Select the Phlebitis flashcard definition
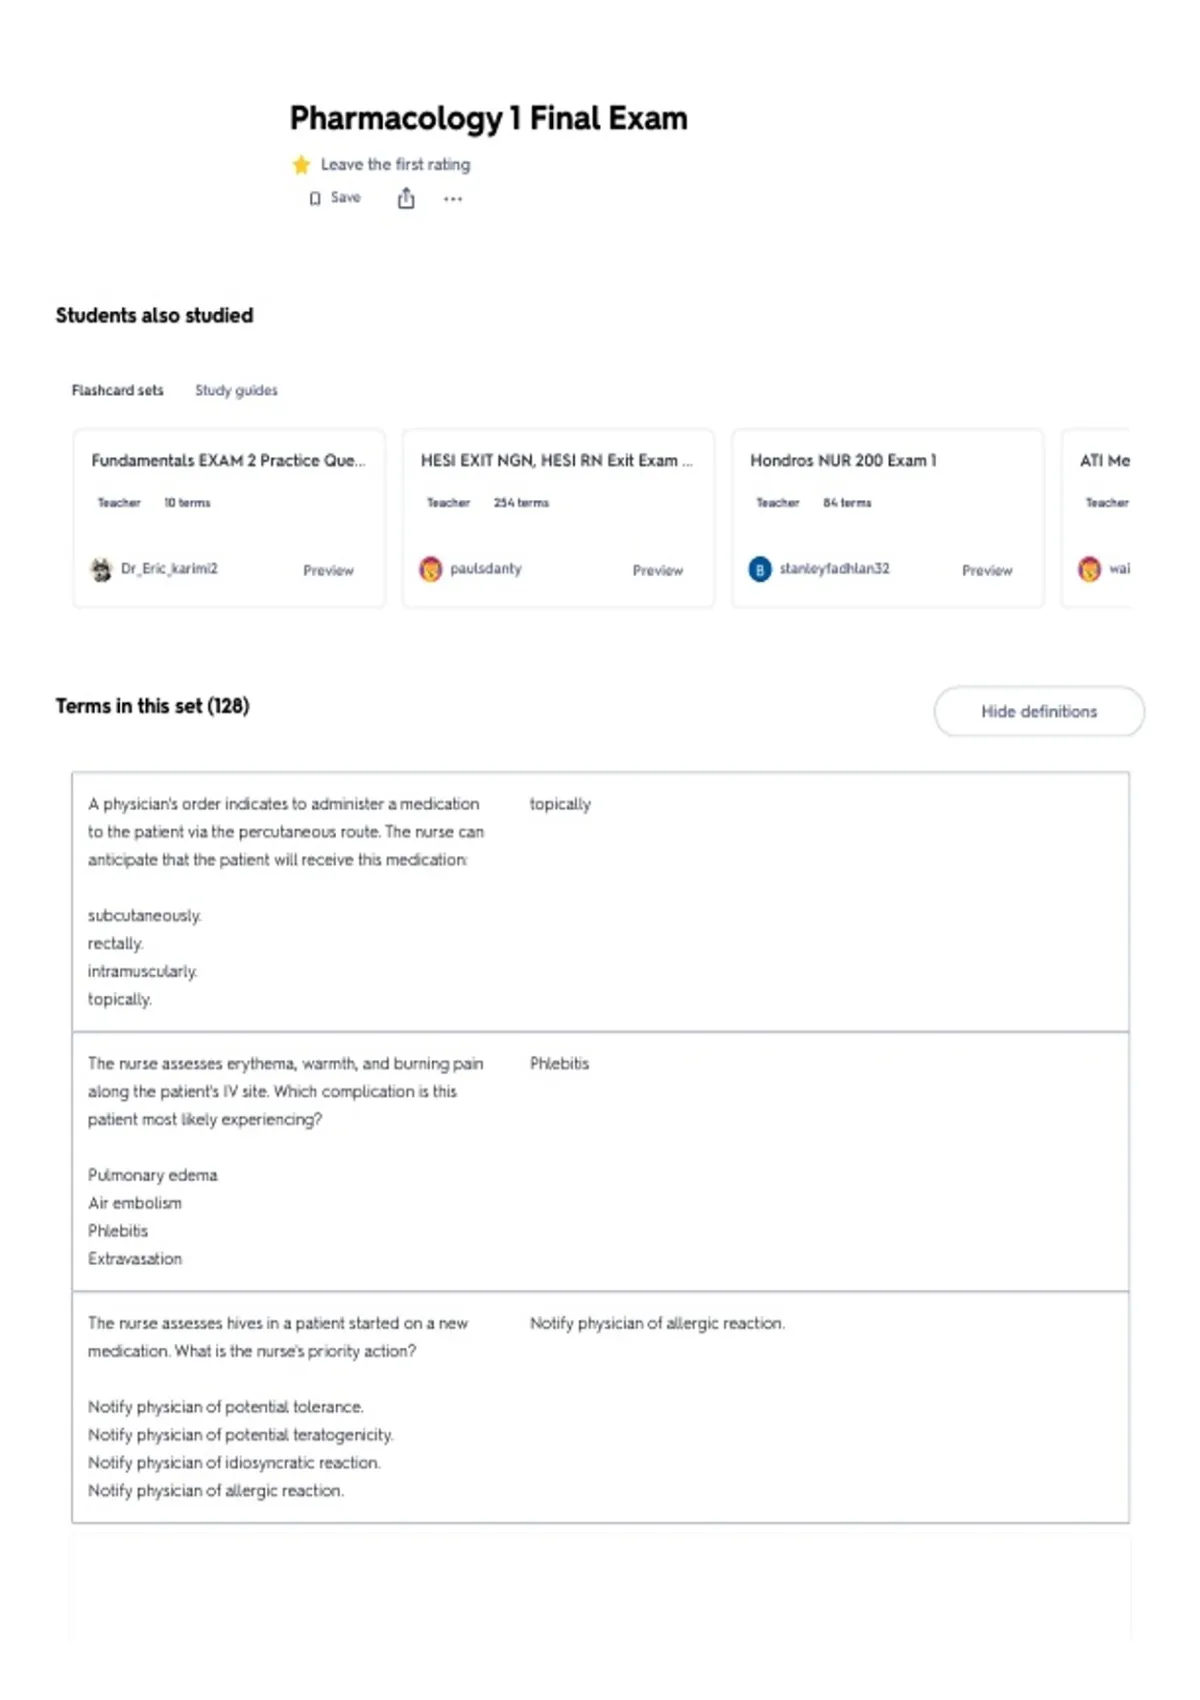The height and width of the screenshot is (1700, 1200). click(x=559, y=1063)
